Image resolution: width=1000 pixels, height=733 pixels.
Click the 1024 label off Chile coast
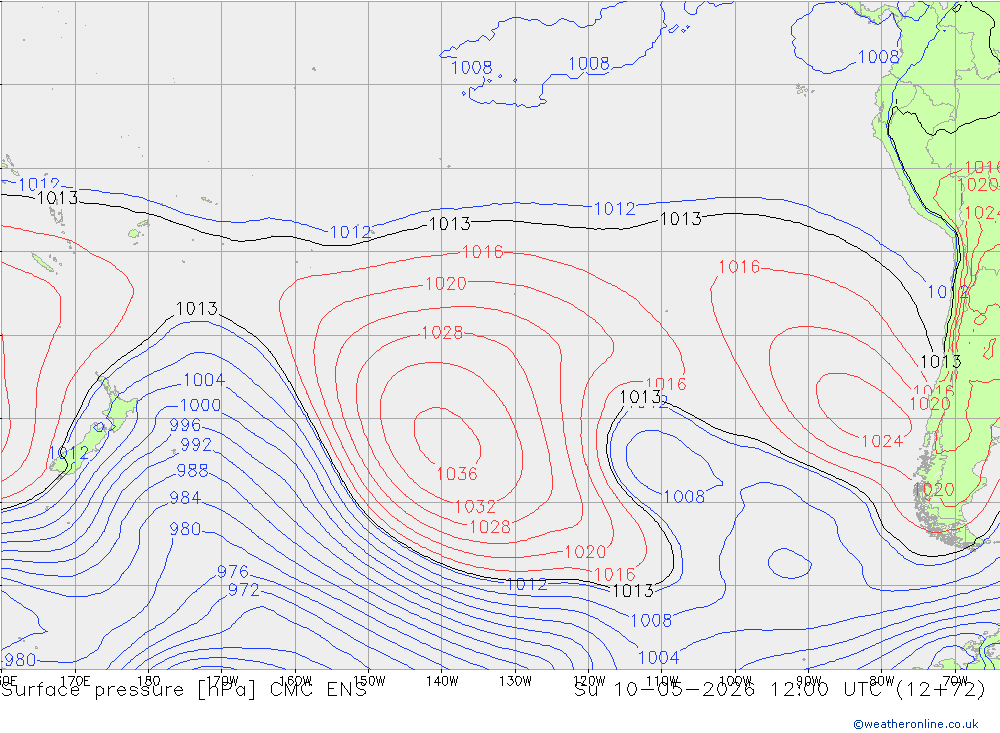tap(882, 441)
